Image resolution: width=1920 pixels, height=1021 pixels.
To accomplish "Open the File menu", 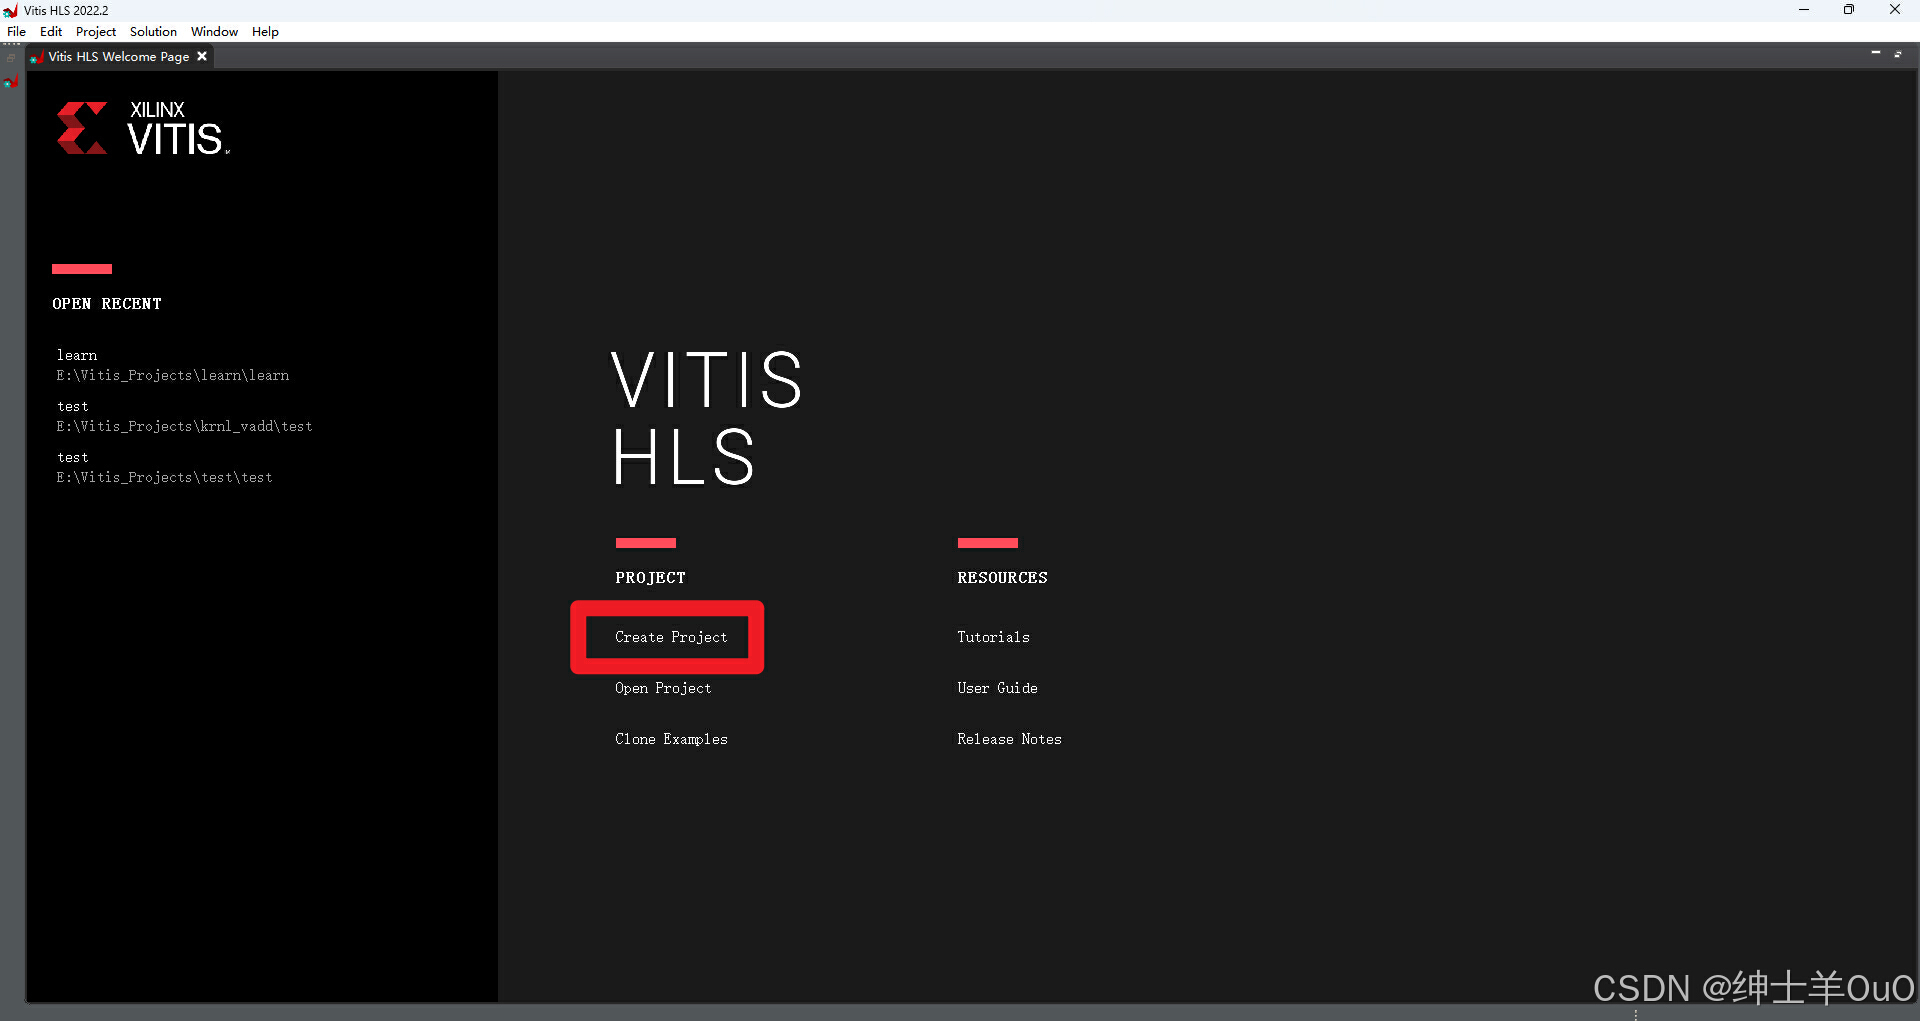I will (x=16, y=32).
